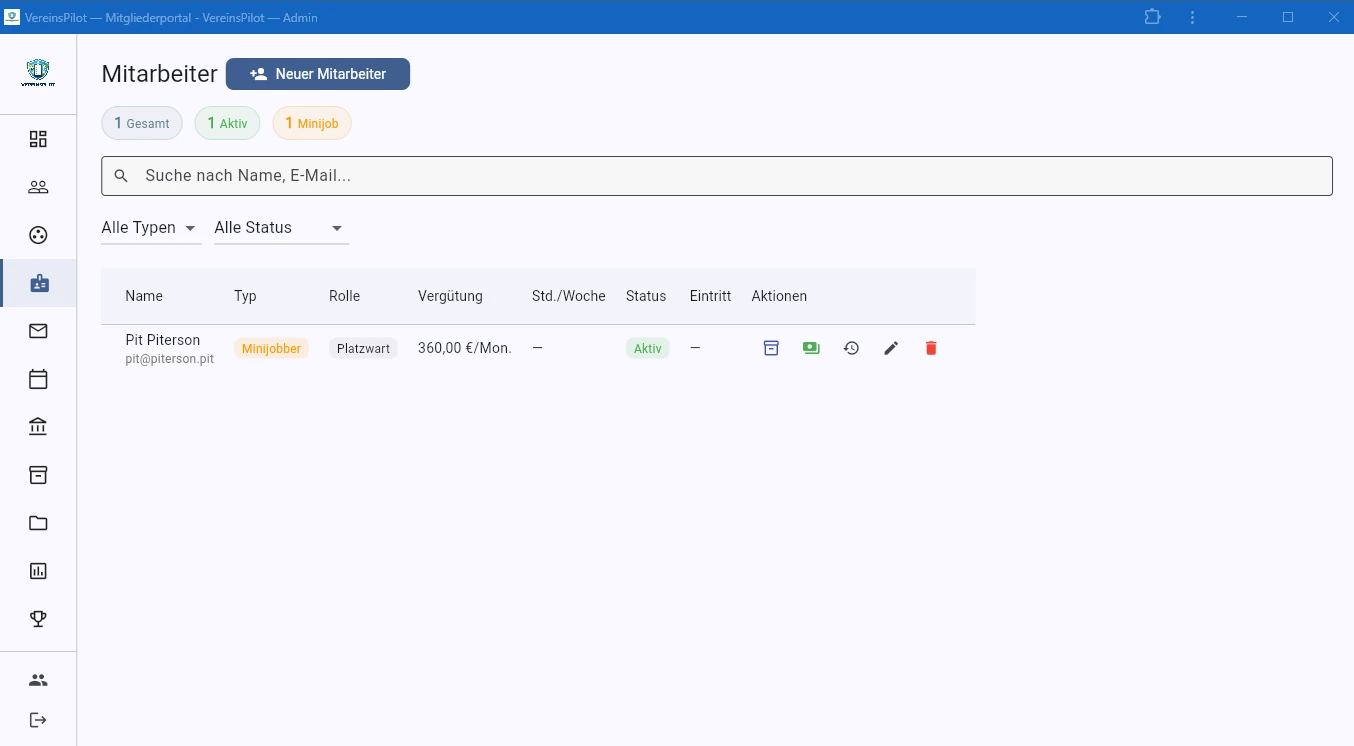Open payment icon for Pit Piterson

tap(811, 348)
